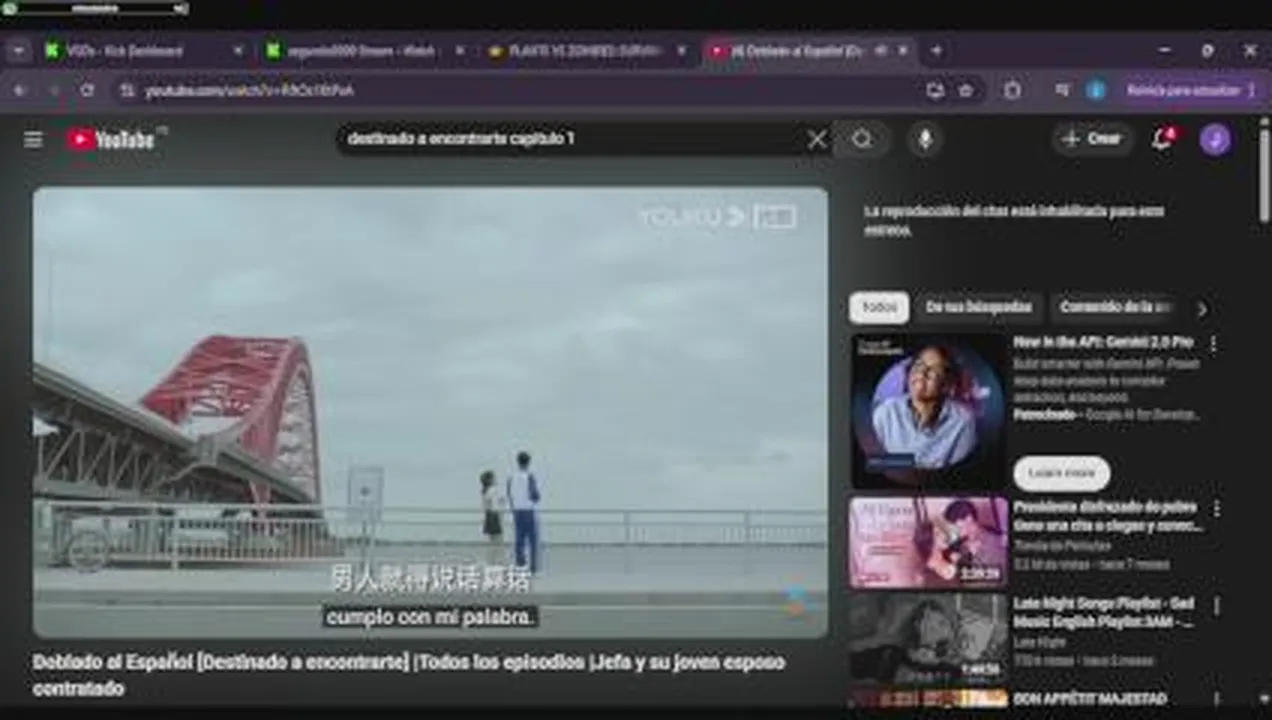Close the Kick Stream watch tab
This screenshot has height=720, width=1272.
[460, 51]
